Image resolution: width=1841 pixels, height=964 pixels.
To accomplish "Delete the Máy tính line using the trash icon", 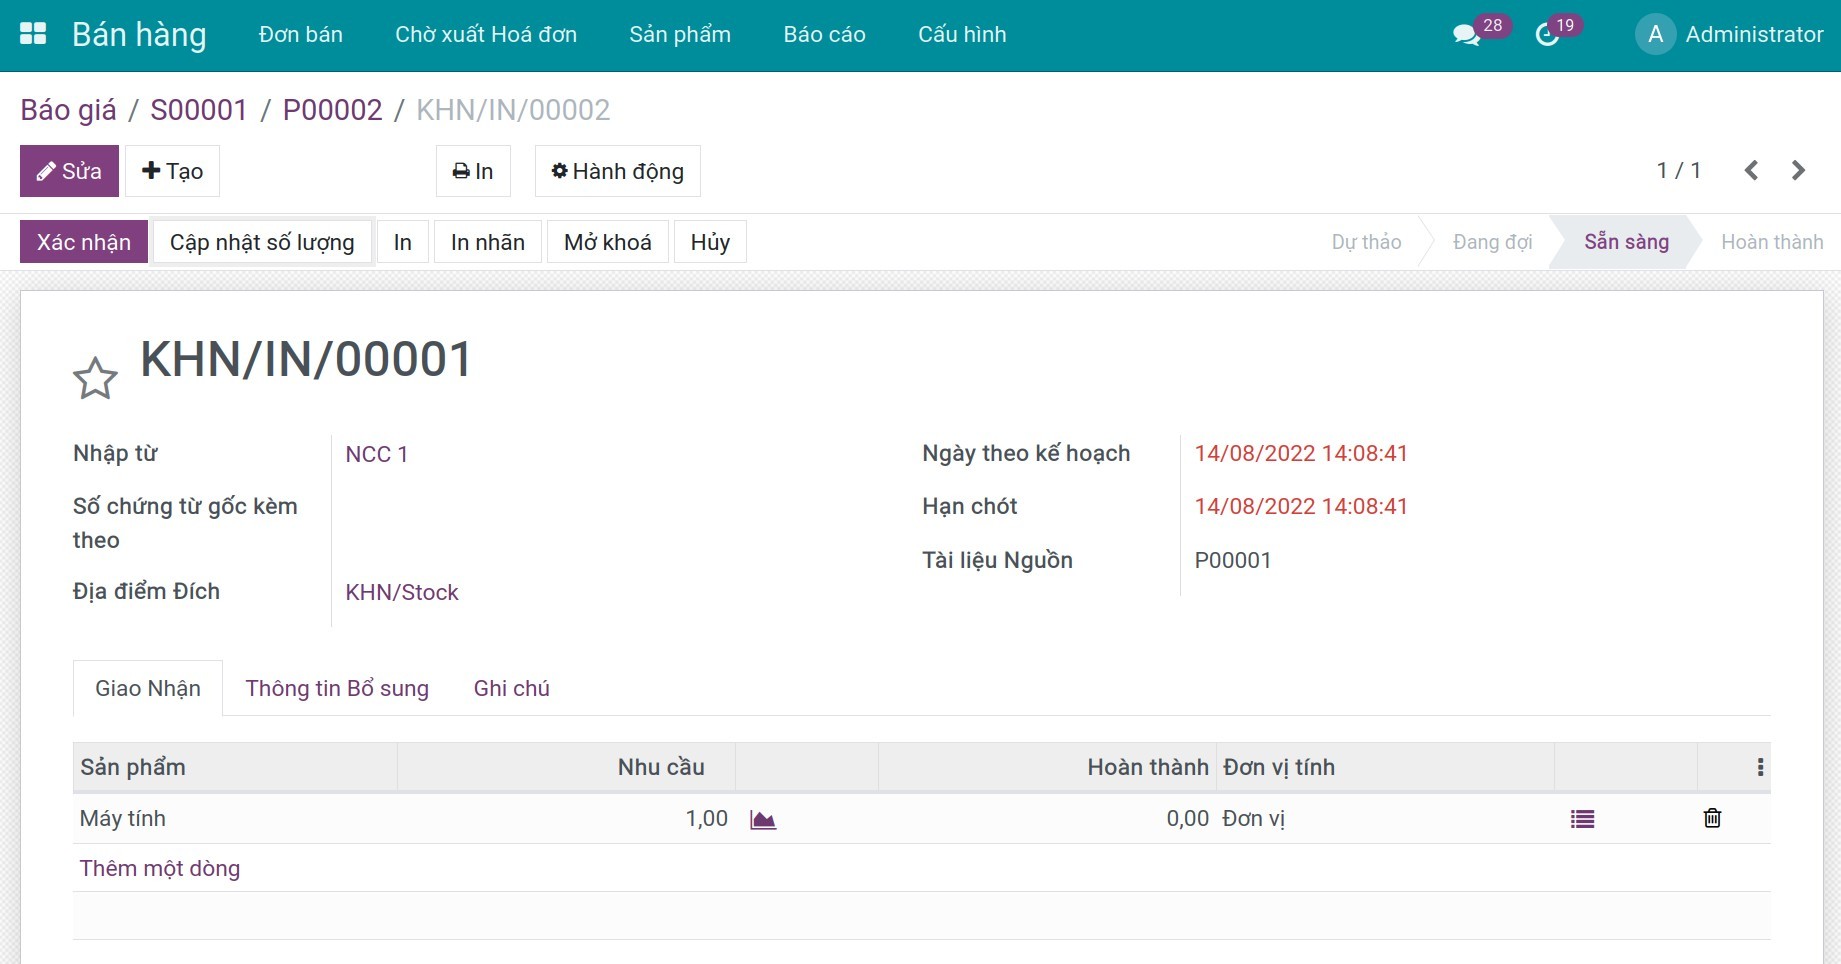I will 1712,818.
